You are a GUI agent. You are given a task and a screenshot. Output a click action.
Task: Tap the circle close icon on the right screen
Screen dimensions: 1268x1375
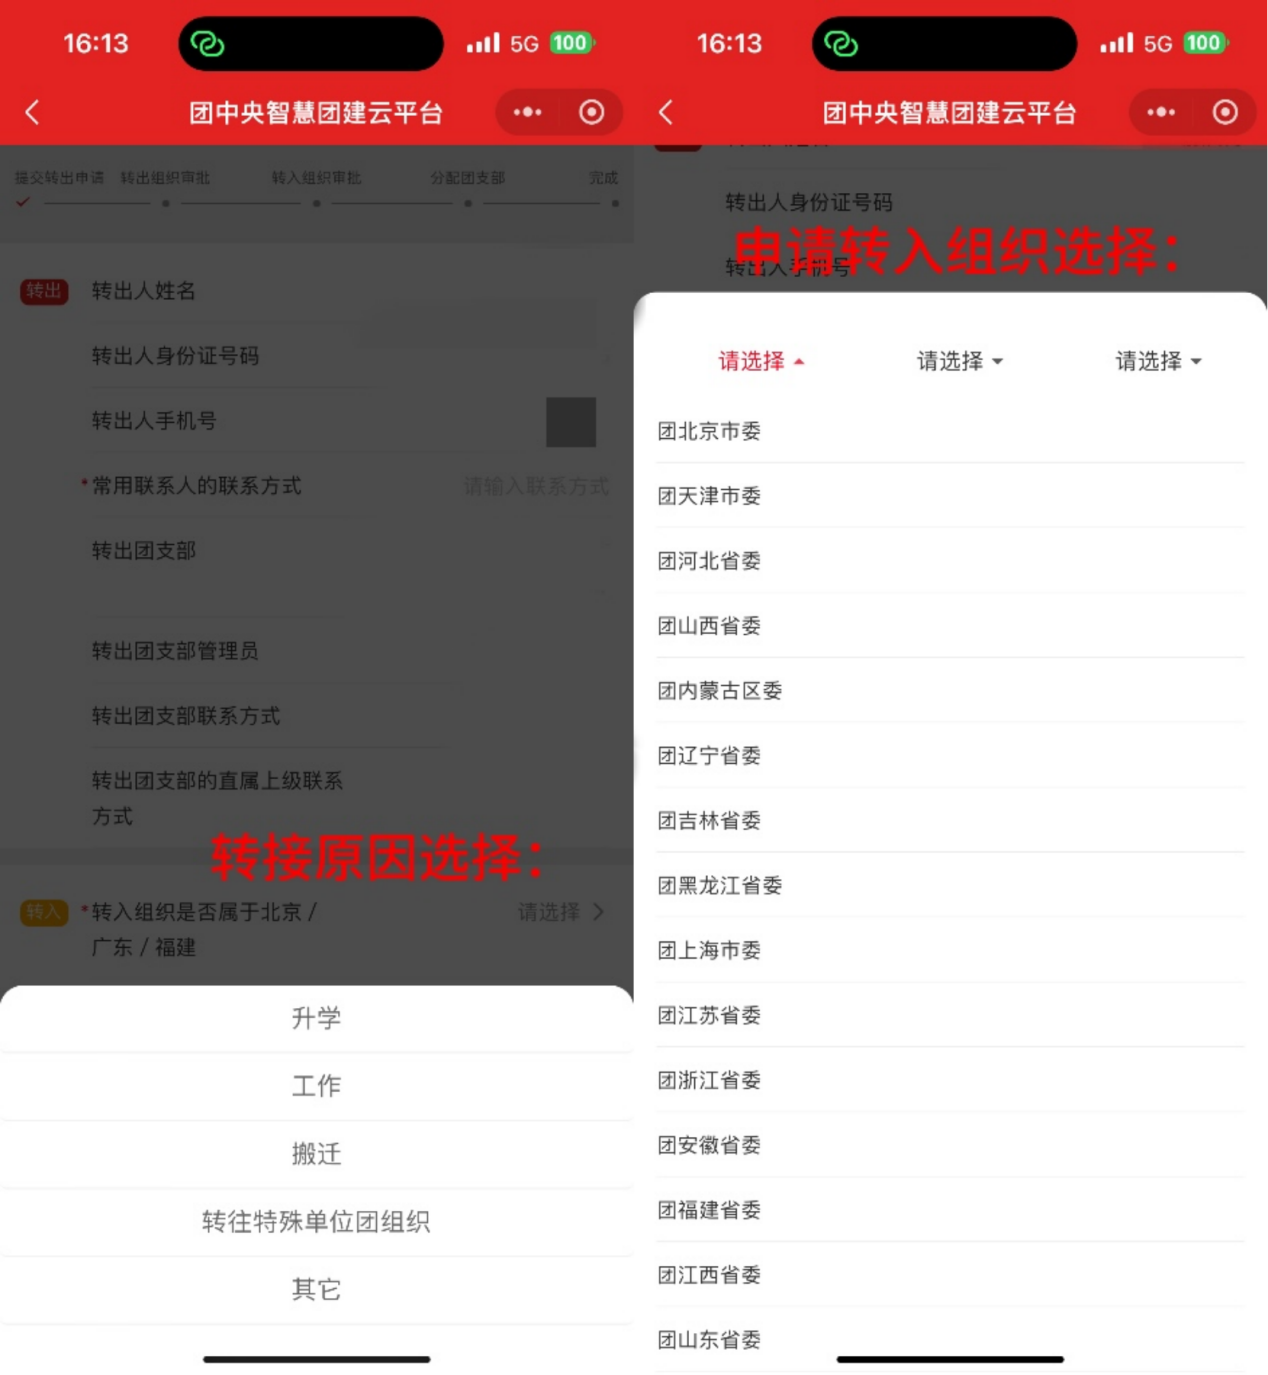(x=1226, y=112)
